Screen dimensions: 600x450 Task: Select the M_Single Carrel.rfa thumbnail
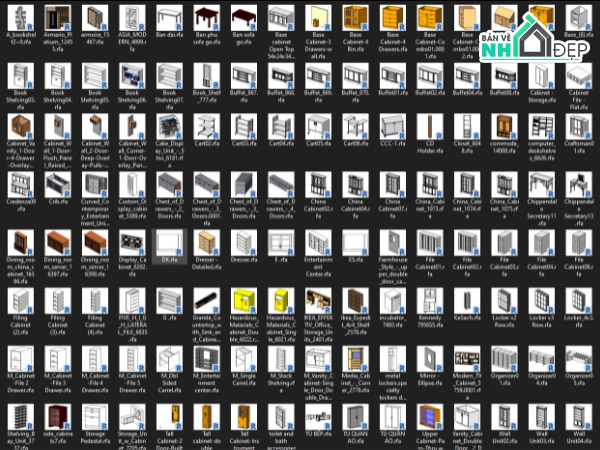[x=245, y=359]
